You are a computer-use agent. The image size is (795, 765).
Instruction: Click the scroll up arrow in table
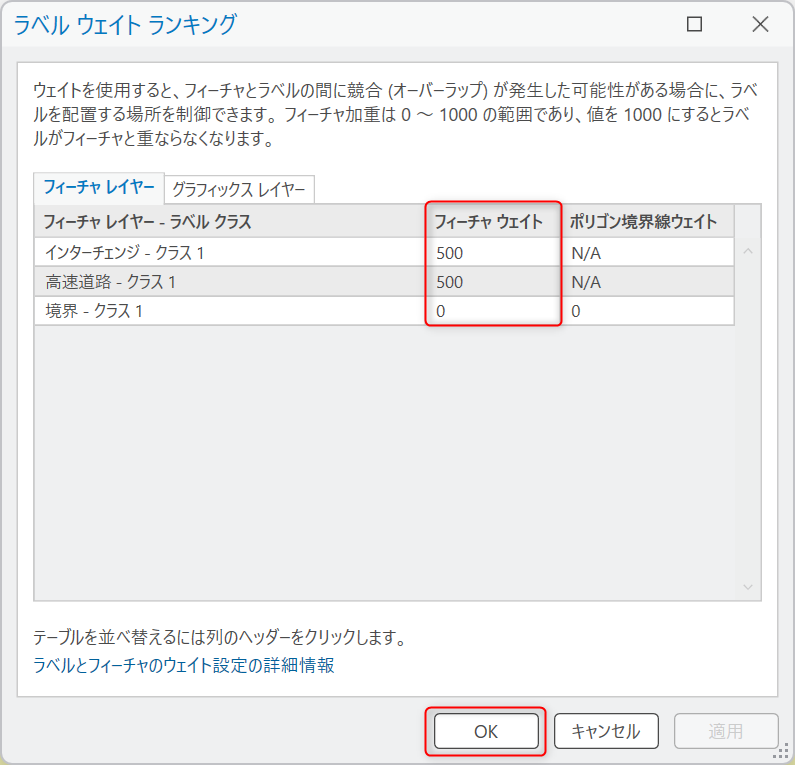coord(748,251)
